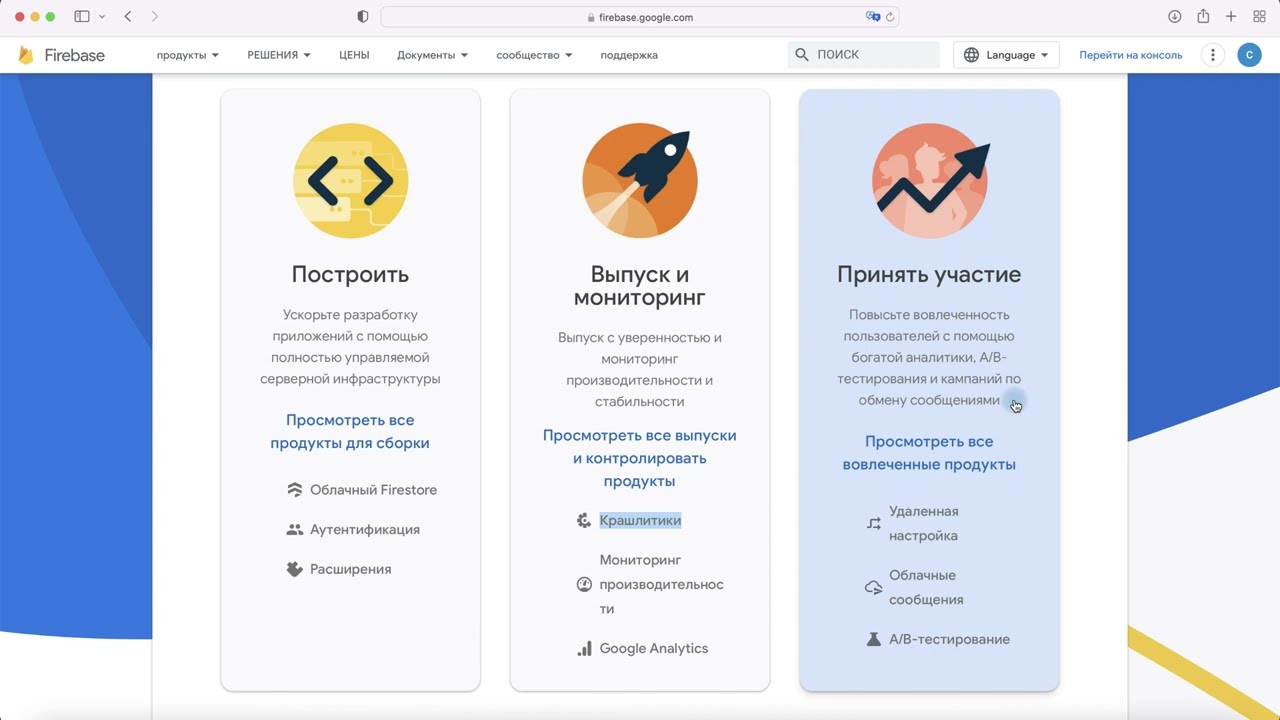Click the Extensions puzzle icon
This screenshot has height=720, width=1280.
294,569
